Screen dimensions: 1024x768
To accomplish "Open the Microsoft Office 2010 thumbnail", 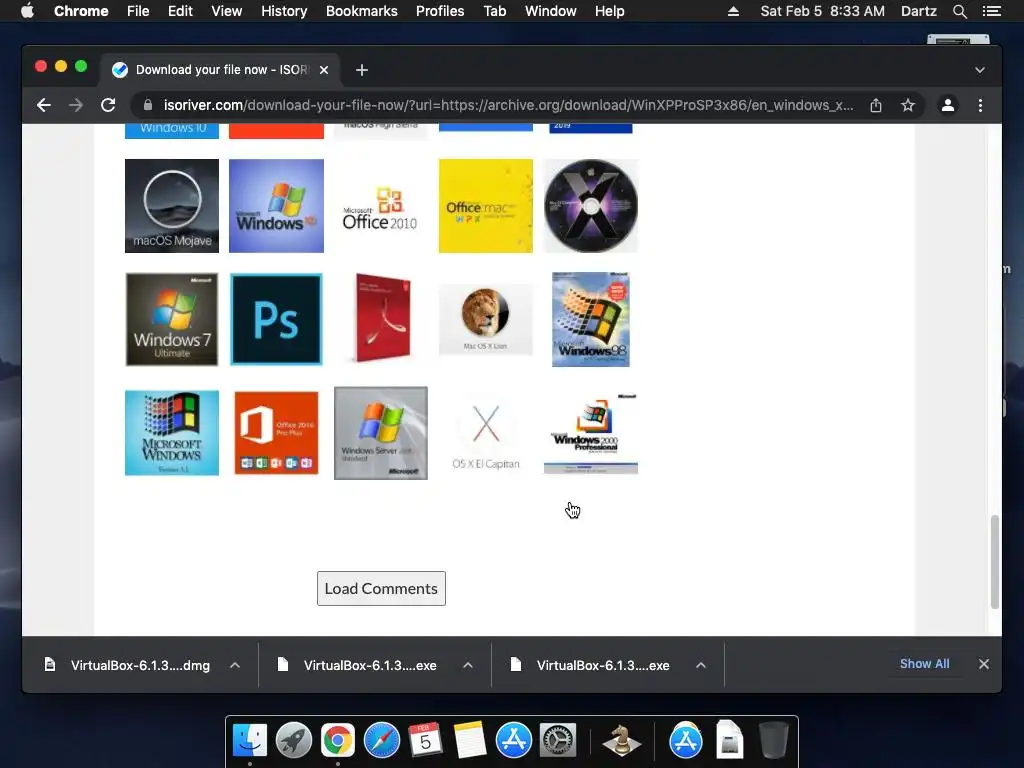I will [x=381, y=208].
